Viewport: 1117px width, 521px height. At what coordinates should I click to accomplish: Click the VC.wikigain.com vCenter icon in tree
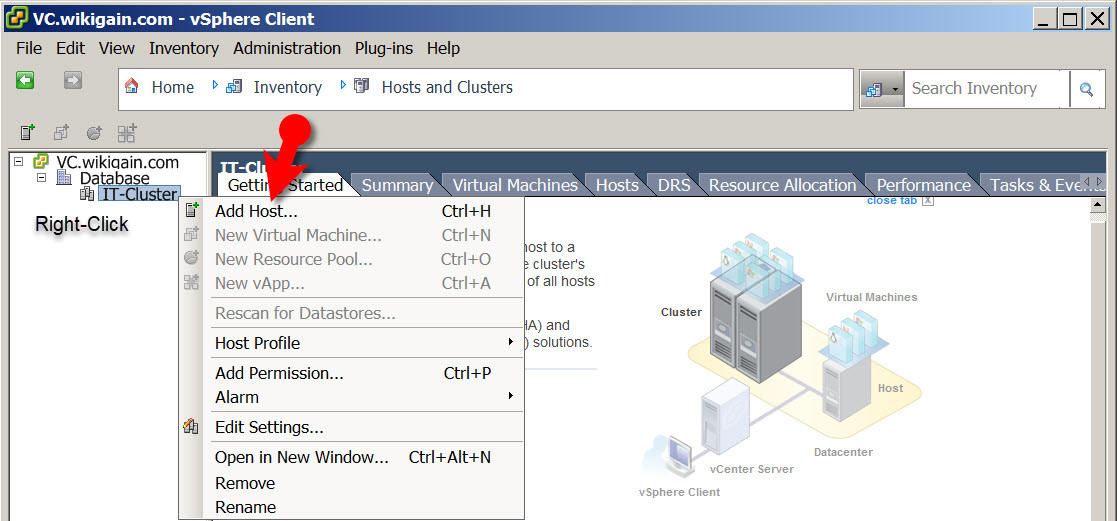tap(41, 162)
